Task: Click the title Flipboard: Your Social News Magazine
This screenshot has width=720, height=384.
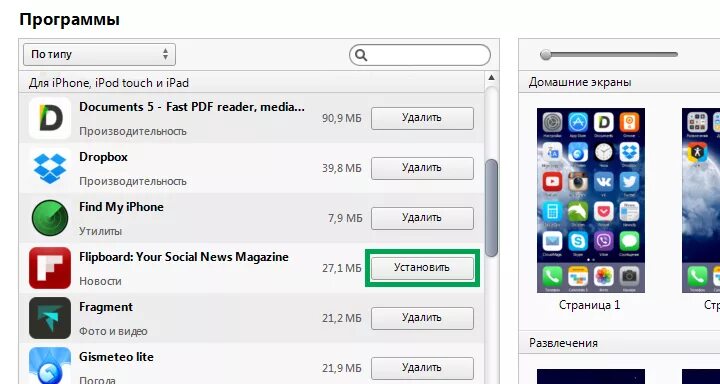Action: coord(184,257)
